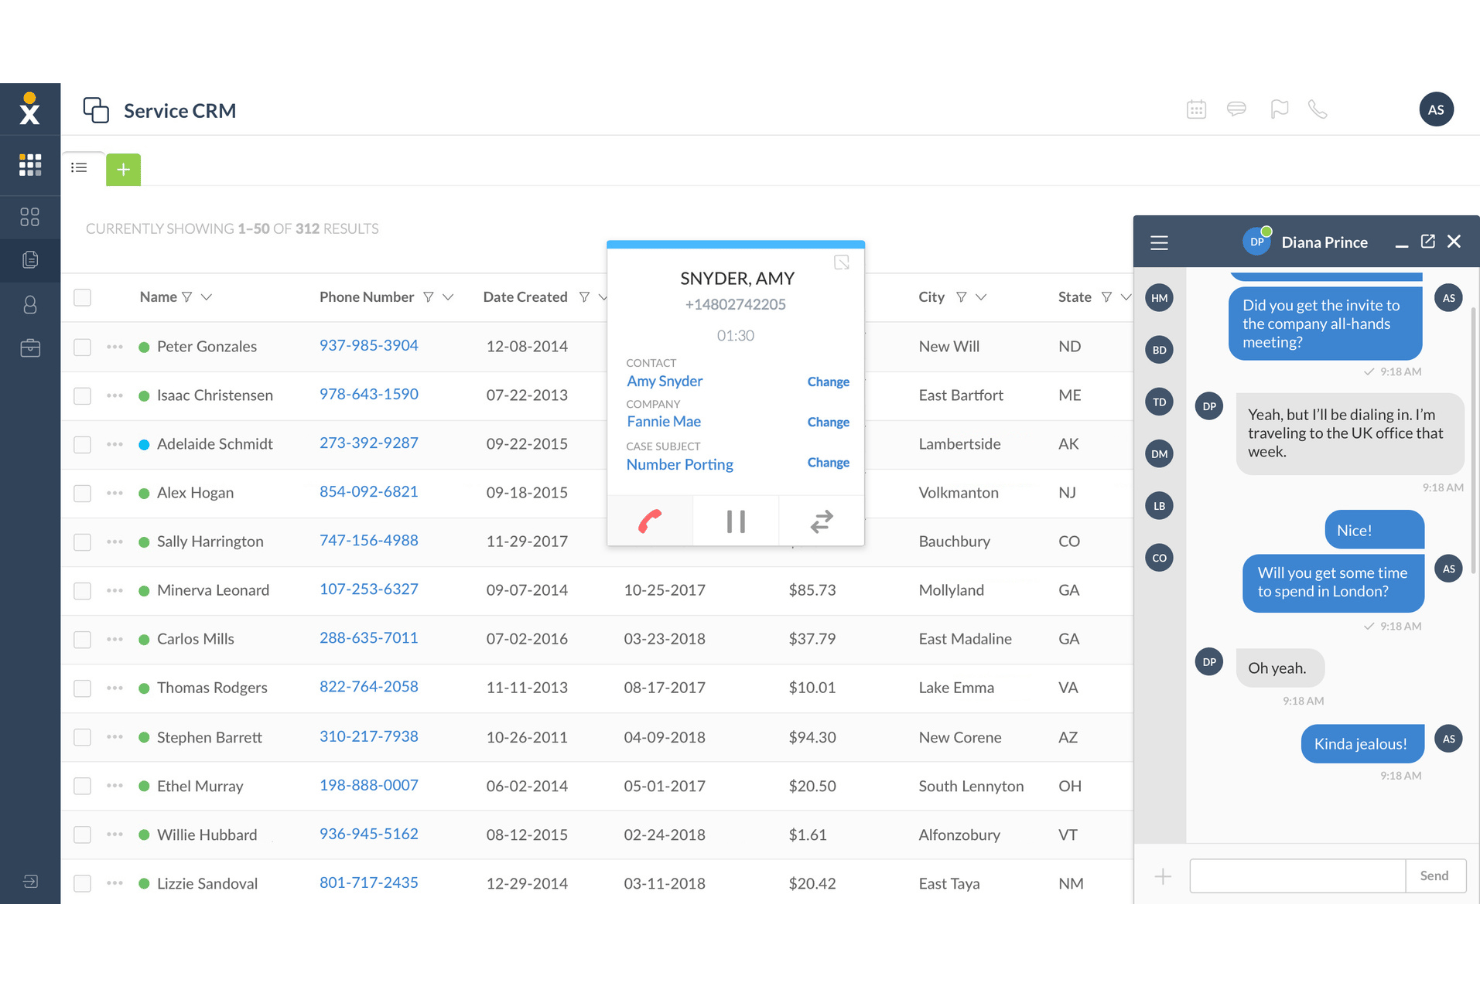Open HM conversation in chat contacts list
1480x987 pixels.
click(x=1159, y=298)
